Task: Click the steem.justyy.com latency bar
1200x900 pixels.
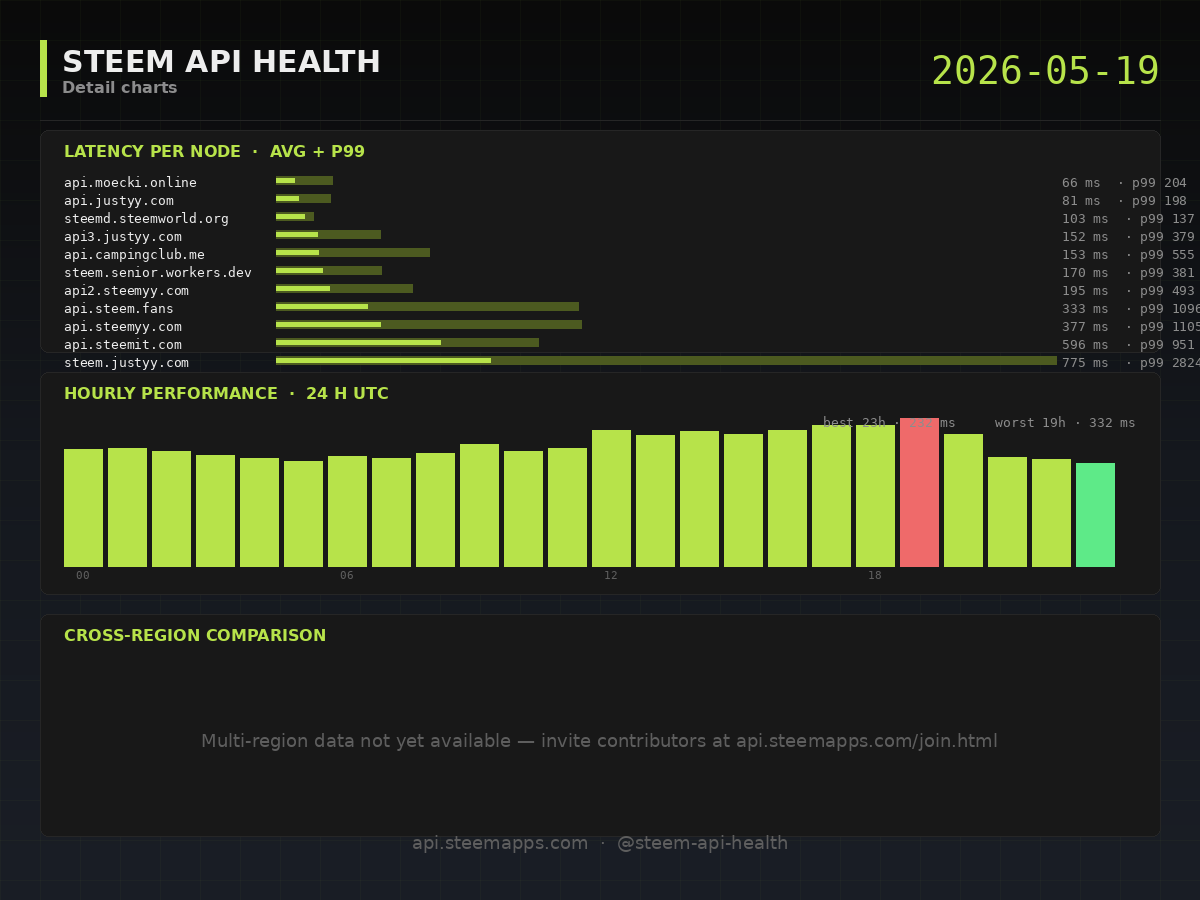Action: point(666,361)
